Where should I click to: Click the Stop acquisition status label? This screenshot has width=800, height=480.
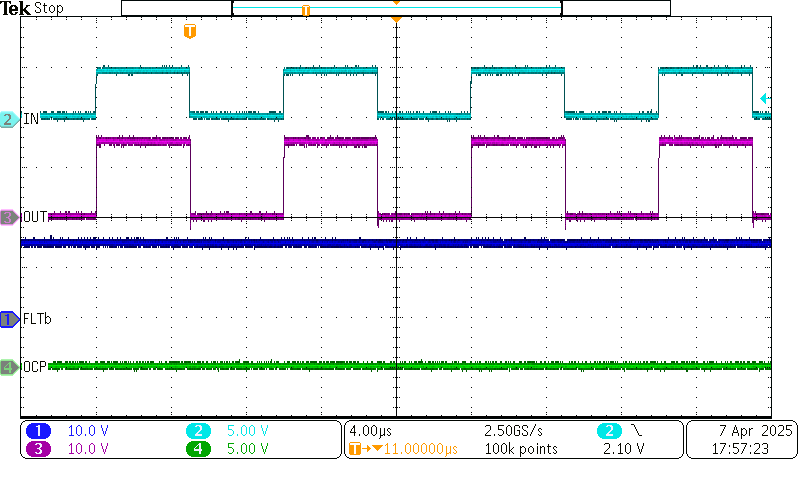(49, 8)
